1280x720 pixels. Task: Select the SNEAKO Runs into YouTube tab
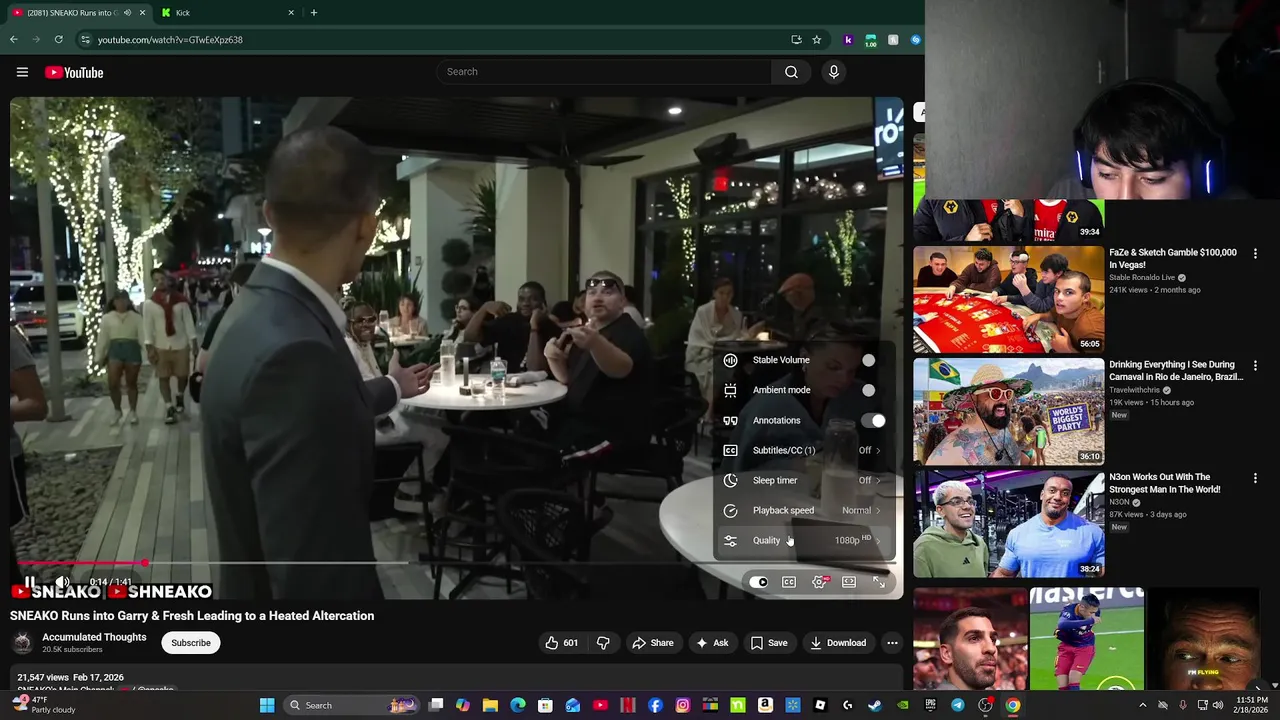pyautogui.click(x=78, y=13)
